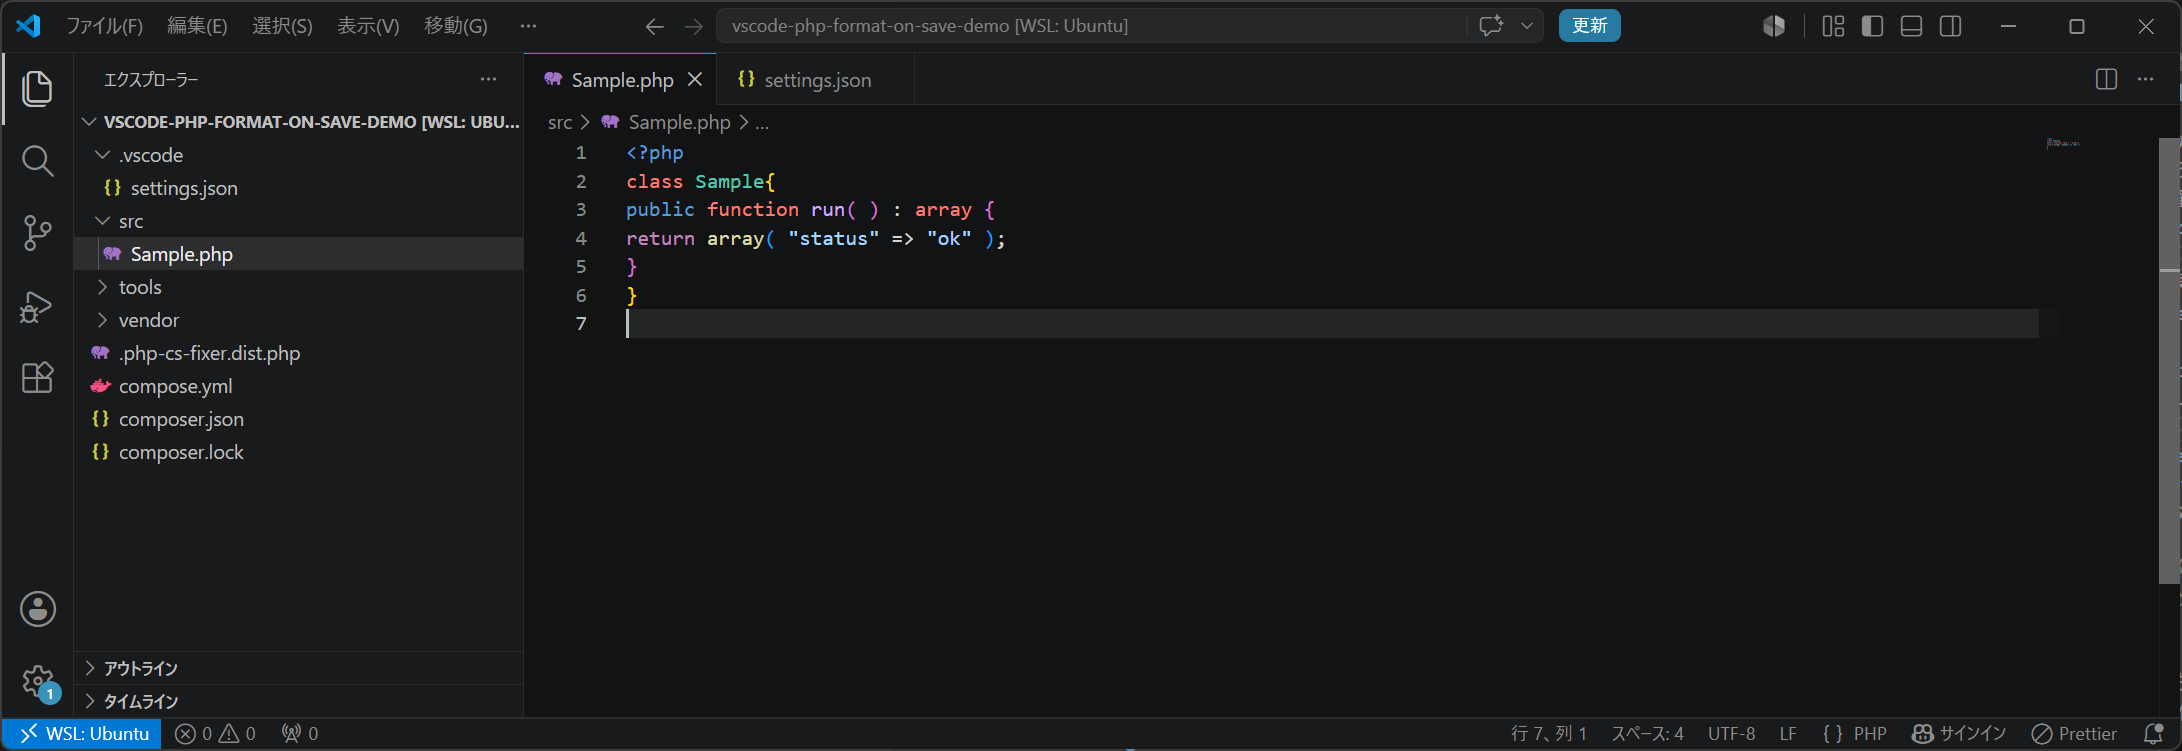Open the Manage gear settings icon

(38, 682)
